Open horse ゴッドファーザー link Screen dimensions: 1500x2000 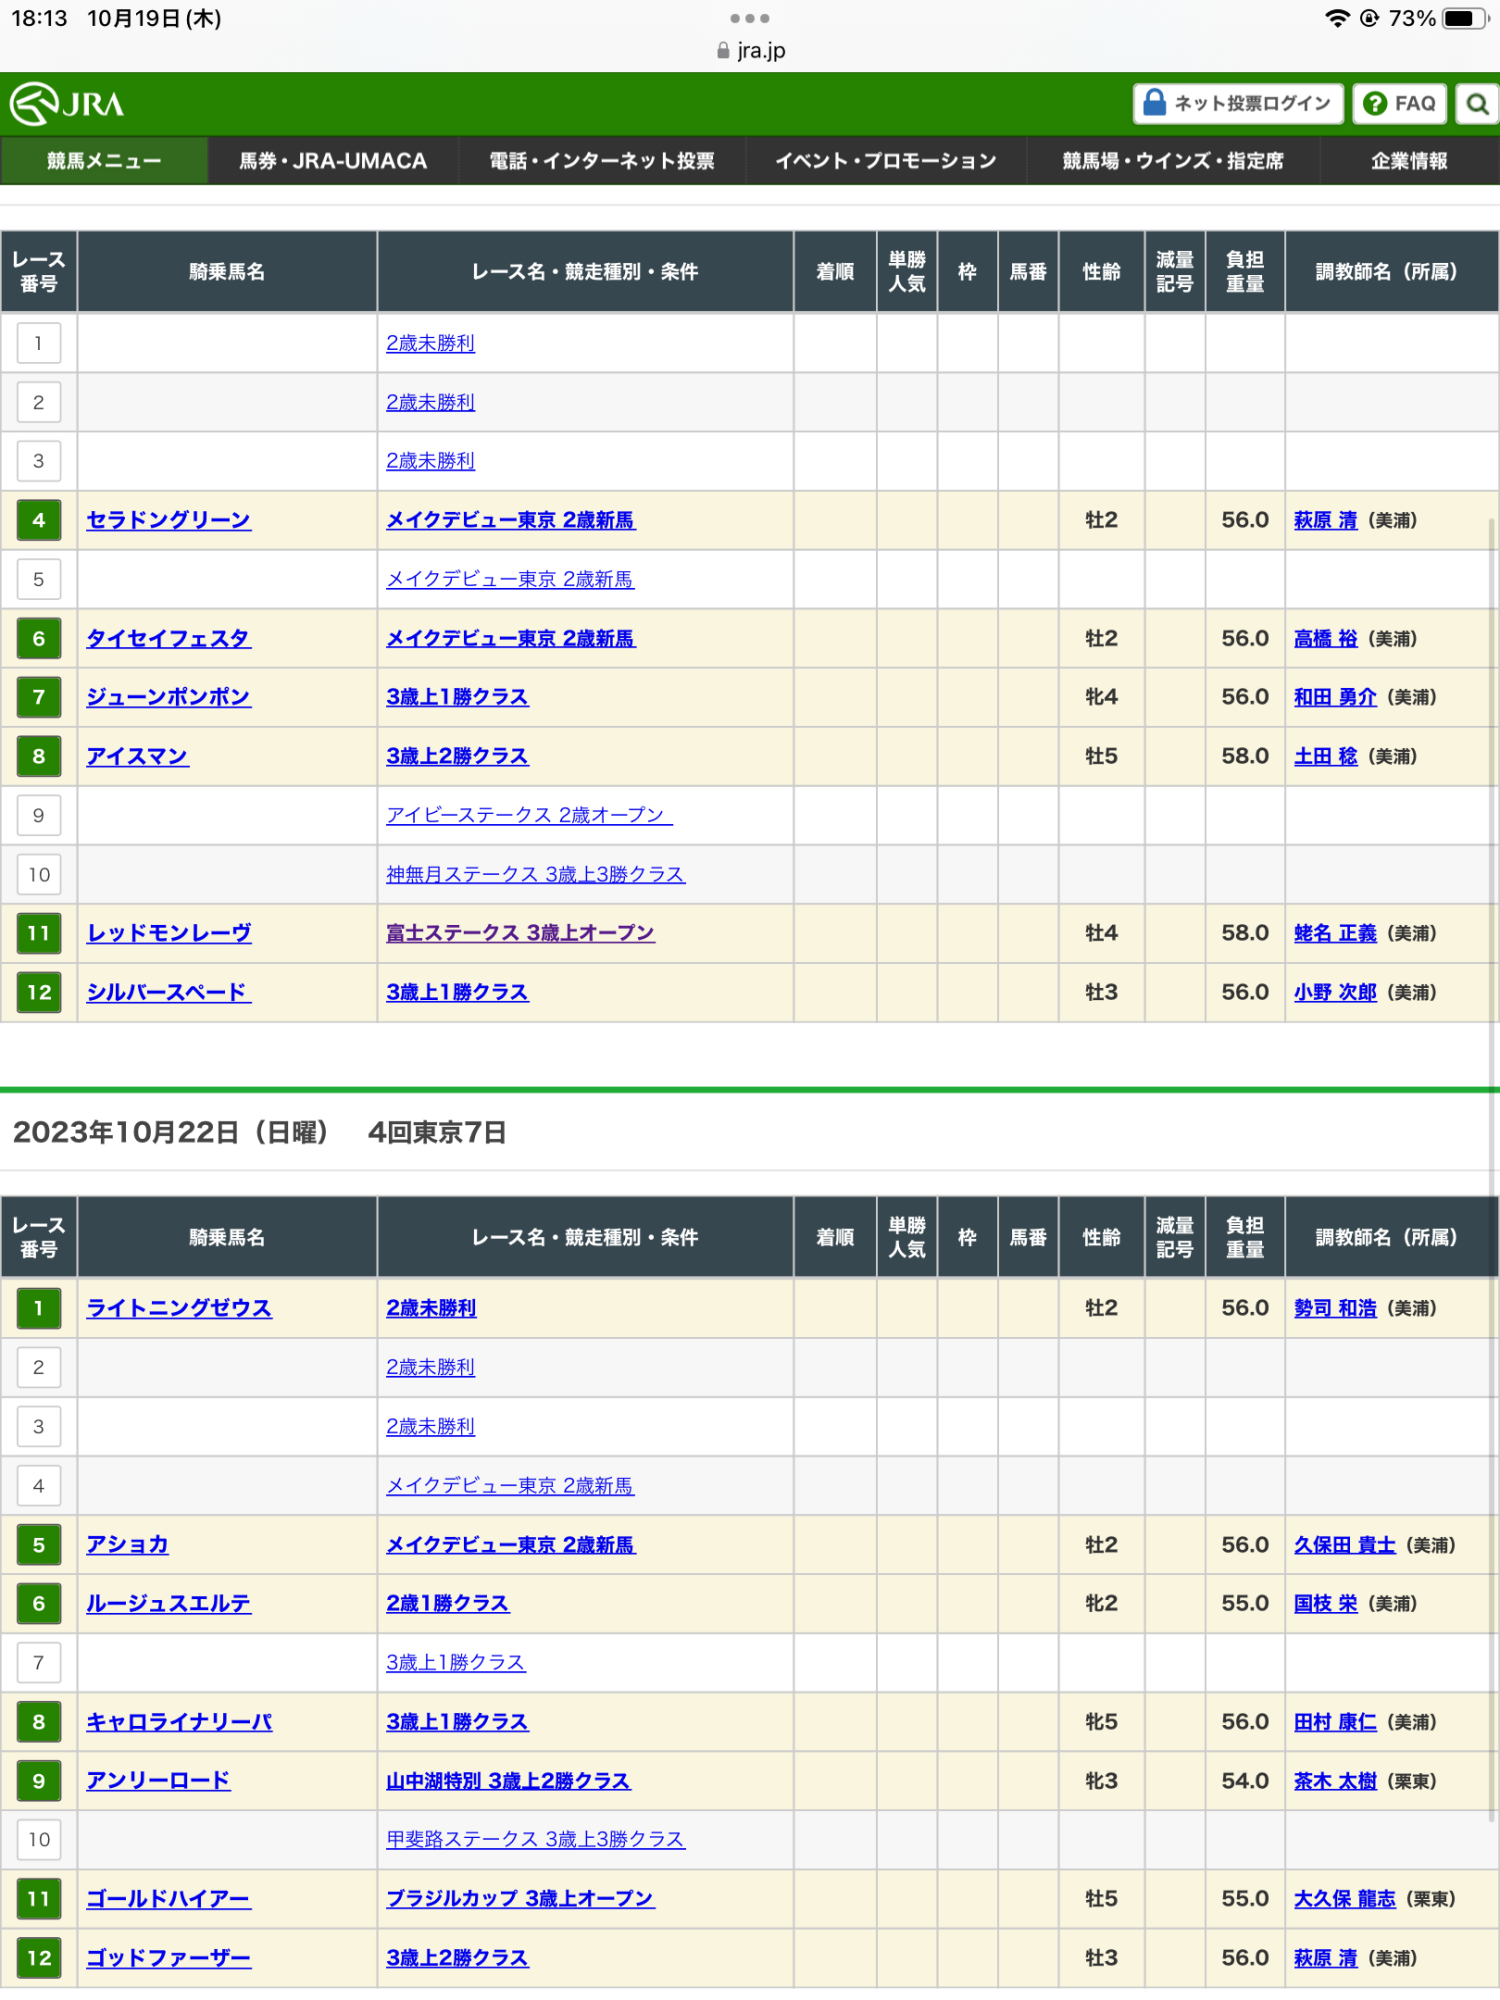pos(169,1958)
